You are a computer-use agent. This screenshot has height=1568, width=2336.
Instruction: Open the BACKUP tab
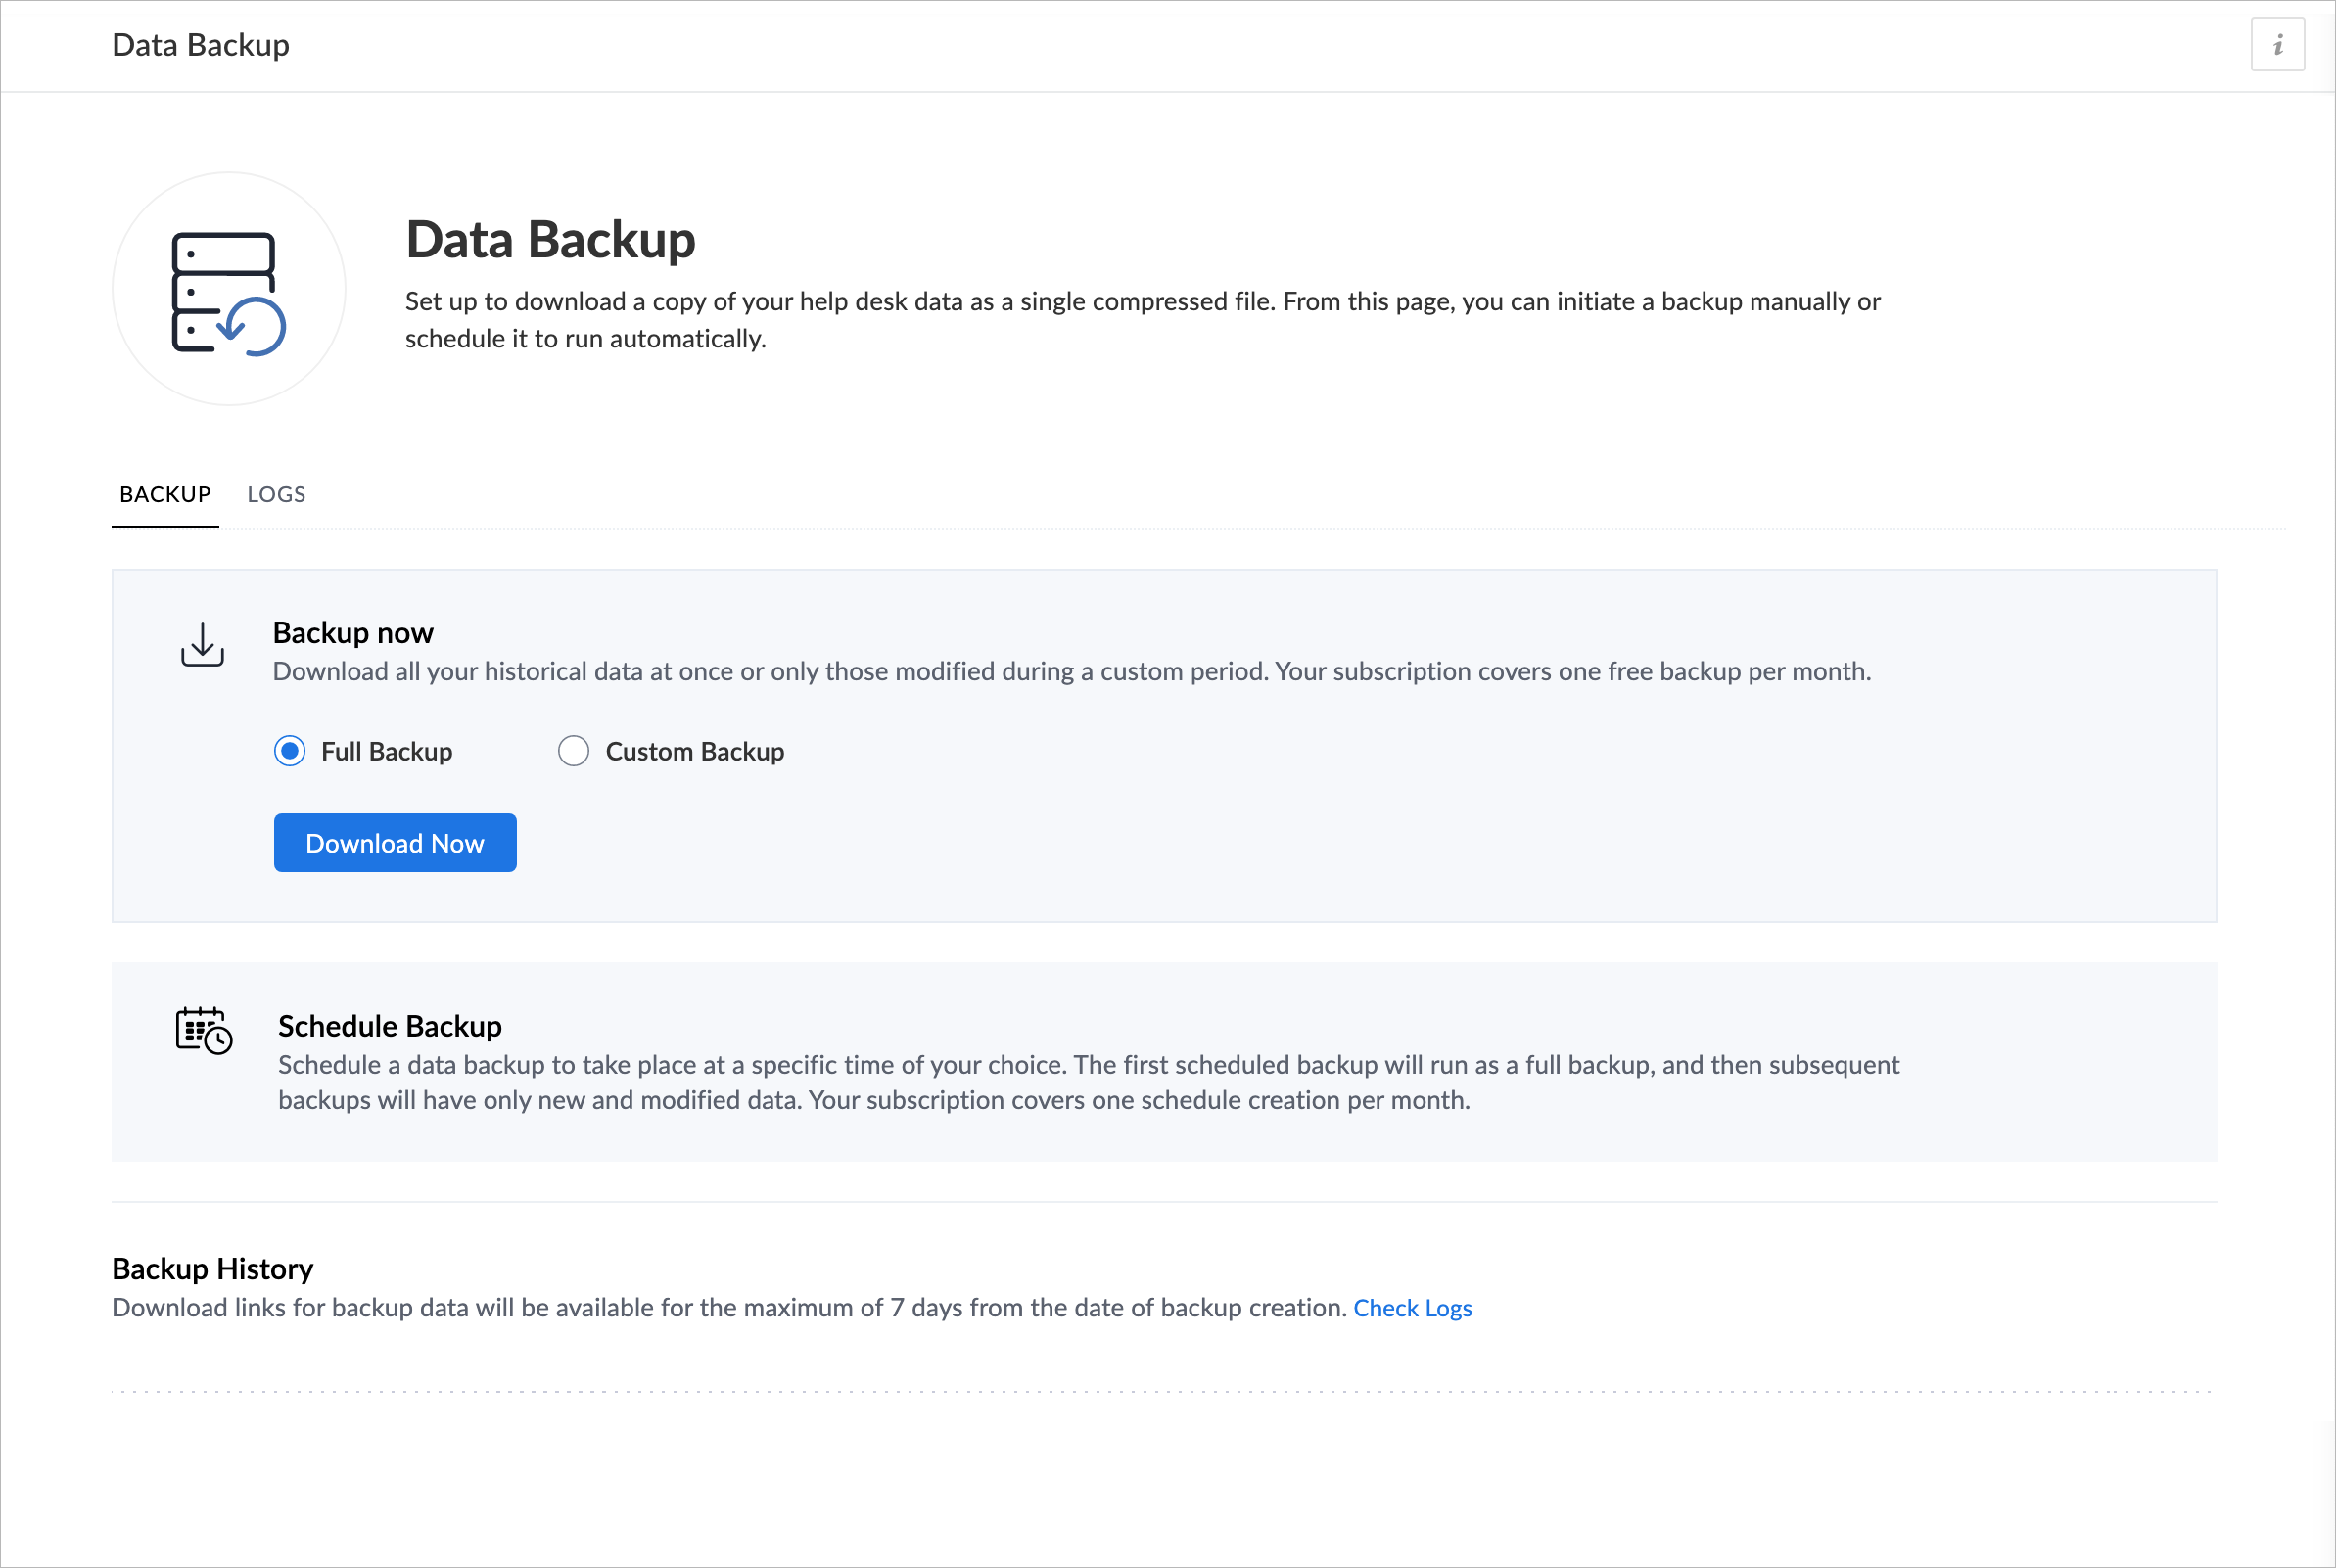(165, 494)
